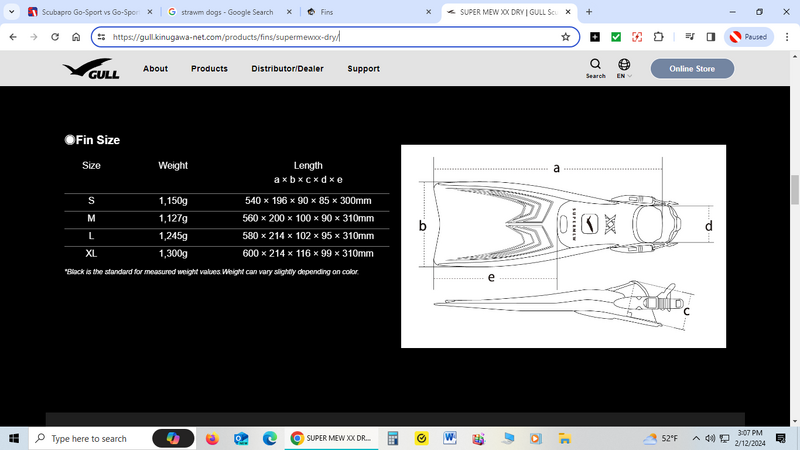Open the site Search magnifier icon
This screenshot has height=450, width=800.
(596, 65)
